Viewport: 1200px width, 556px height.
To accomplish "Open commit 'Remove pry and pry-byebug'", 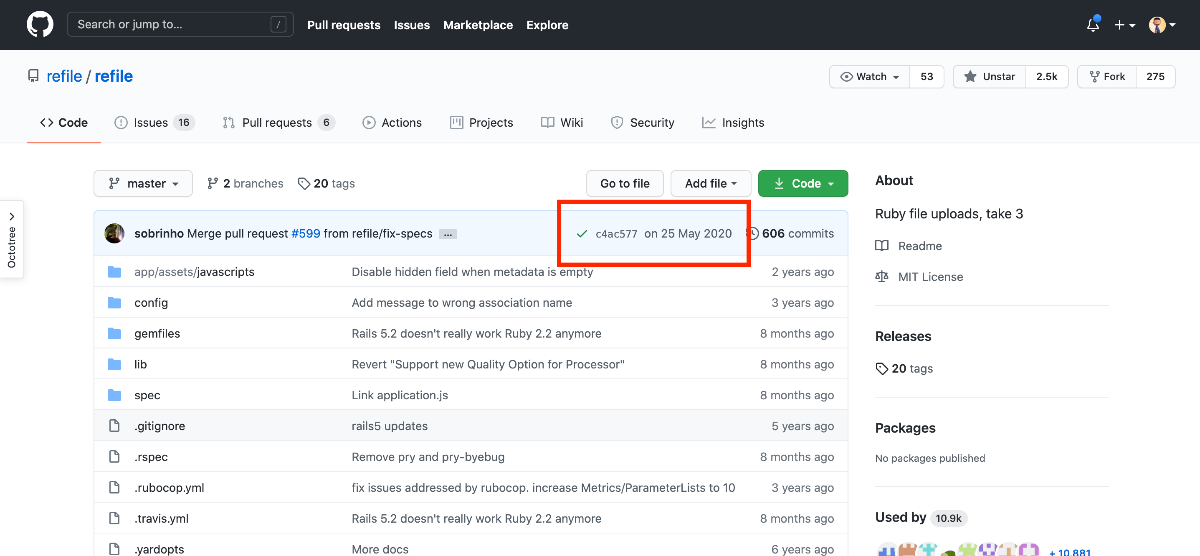I will (x=428, y=457).
